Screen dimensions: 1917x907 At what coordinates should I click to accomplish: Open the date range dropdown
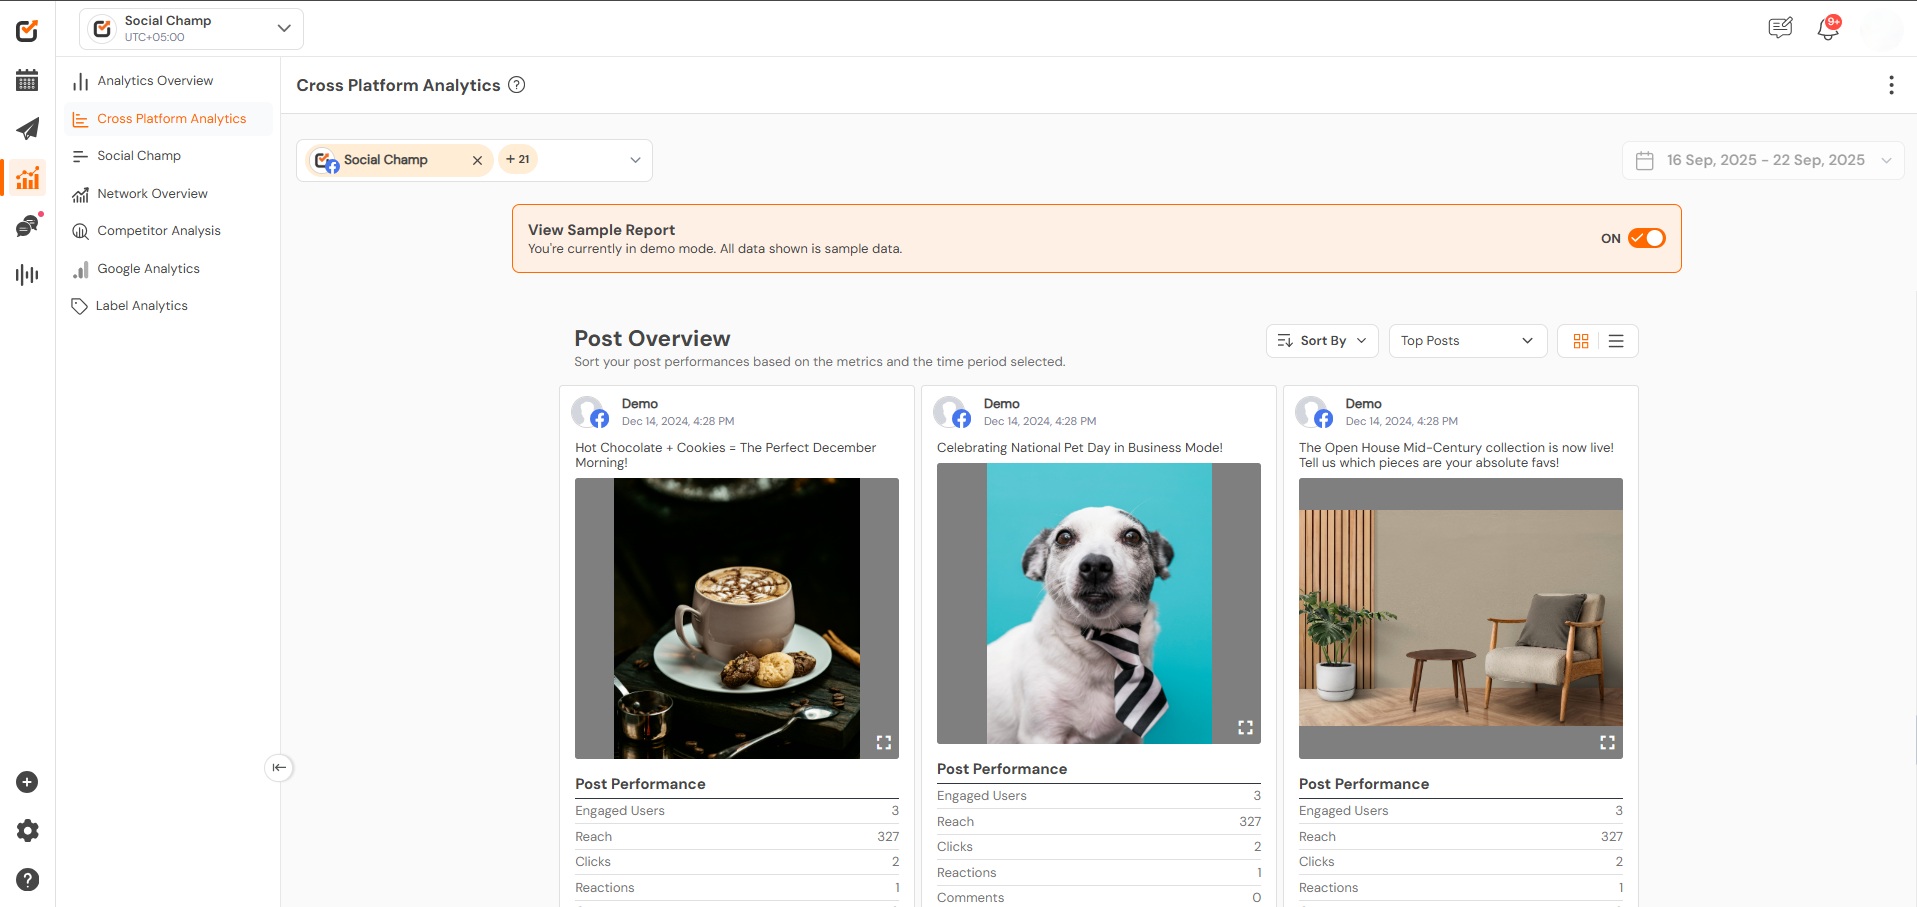[x=1763, y=160]
